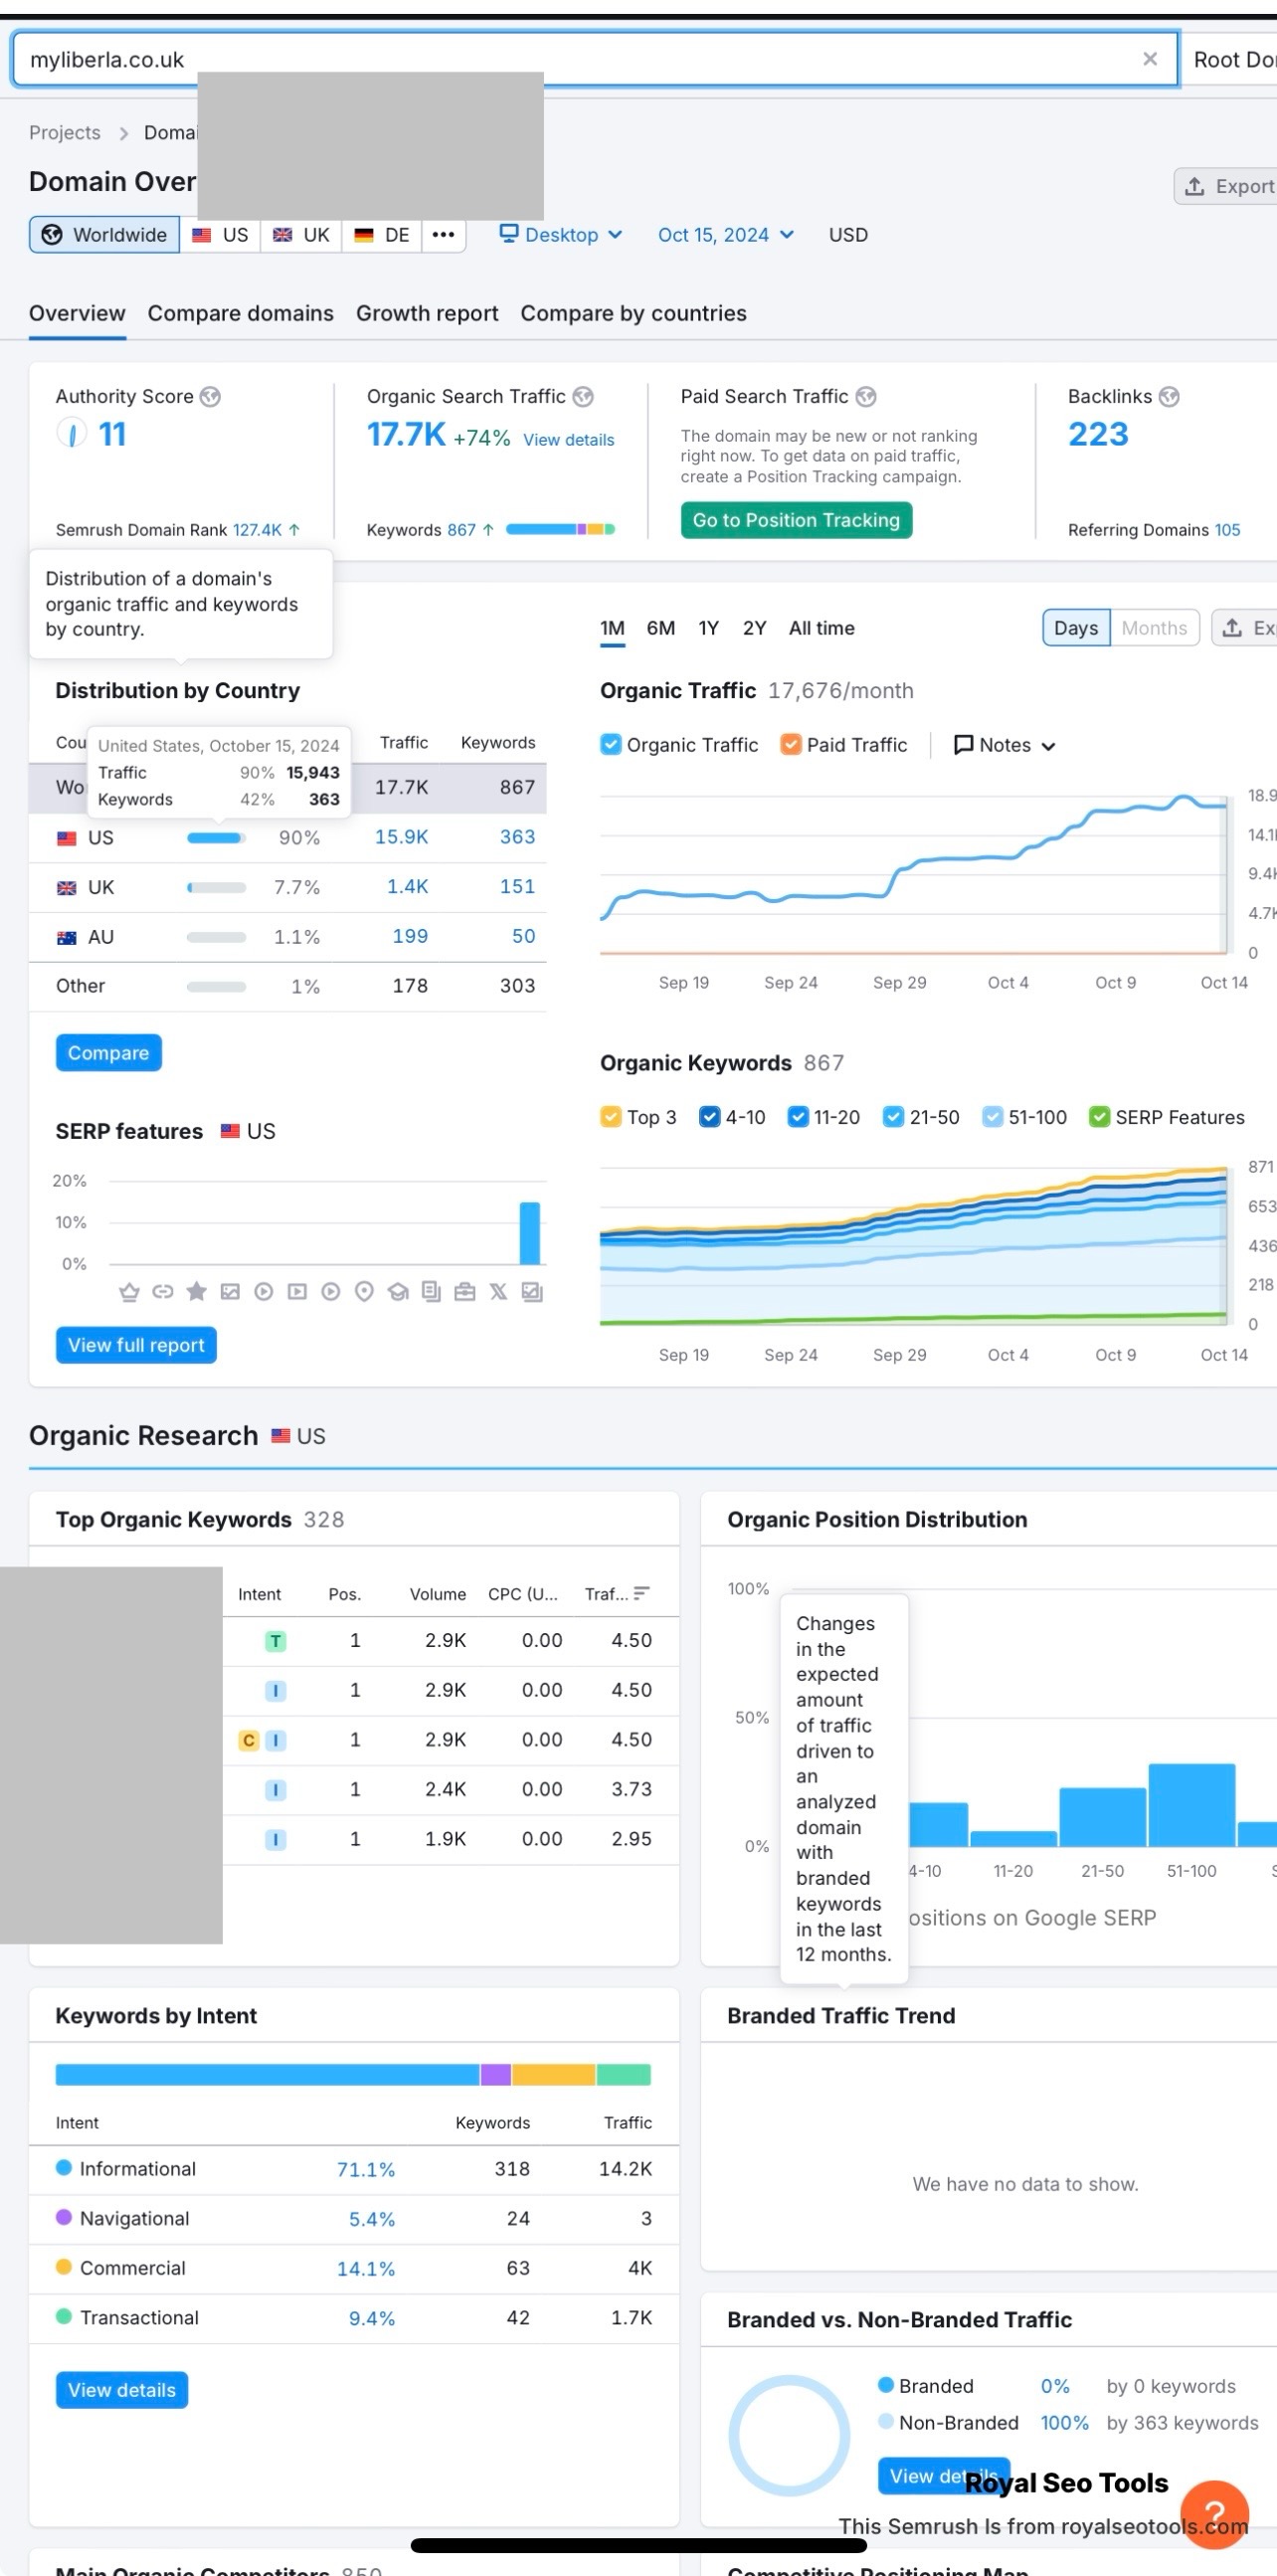The height and width of the screenshot is (2576, 1277).
Task: Click the Authority Score info icon
Action: [x=210, y=397]
